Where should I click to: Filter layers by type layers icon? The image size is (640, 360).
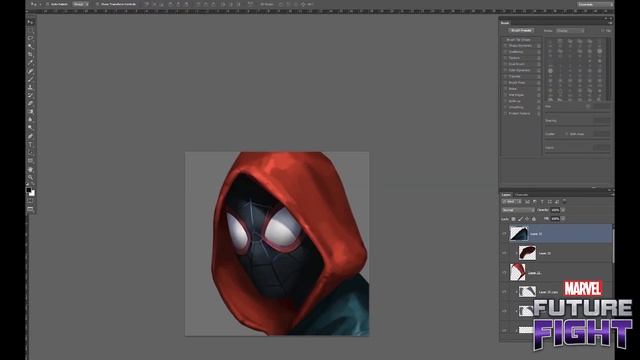pos(542,202)
